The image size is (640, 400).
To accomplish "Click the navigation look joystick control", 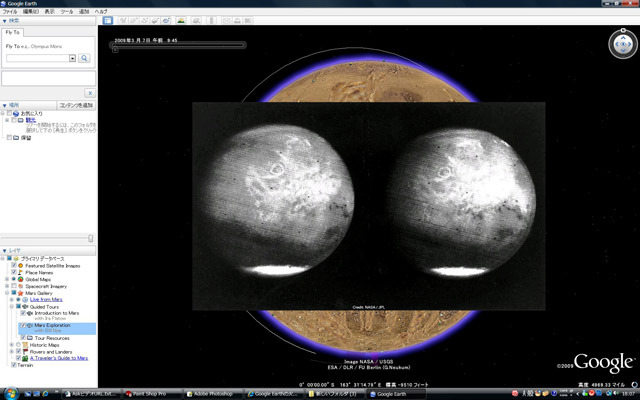I will (623, 44).
